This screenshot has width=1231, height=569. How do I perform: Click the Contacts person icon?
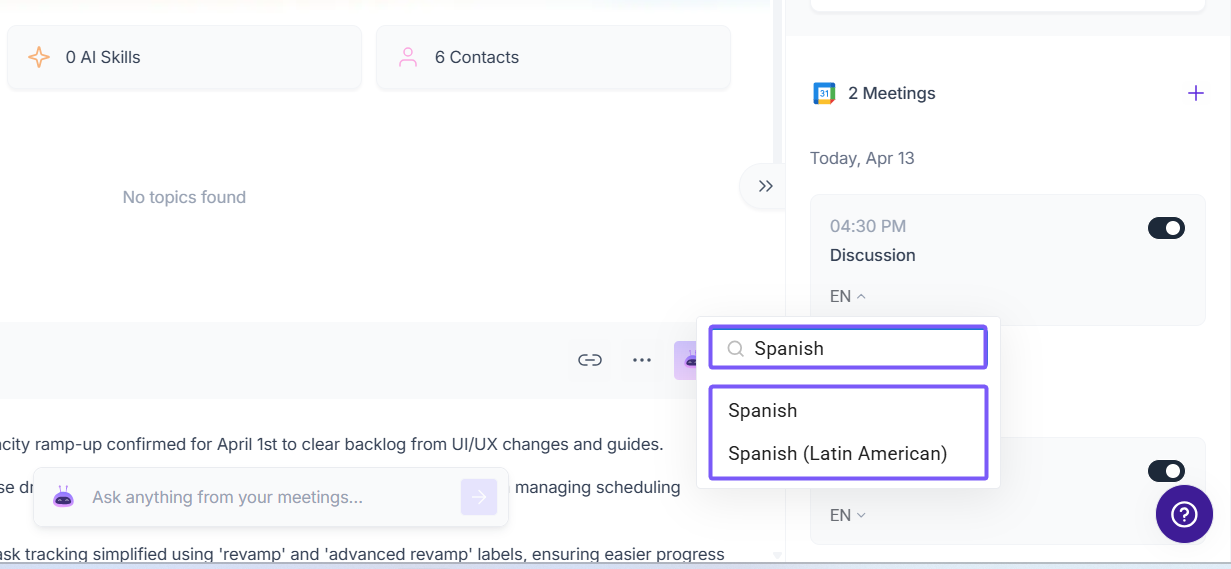coord(408,57)
